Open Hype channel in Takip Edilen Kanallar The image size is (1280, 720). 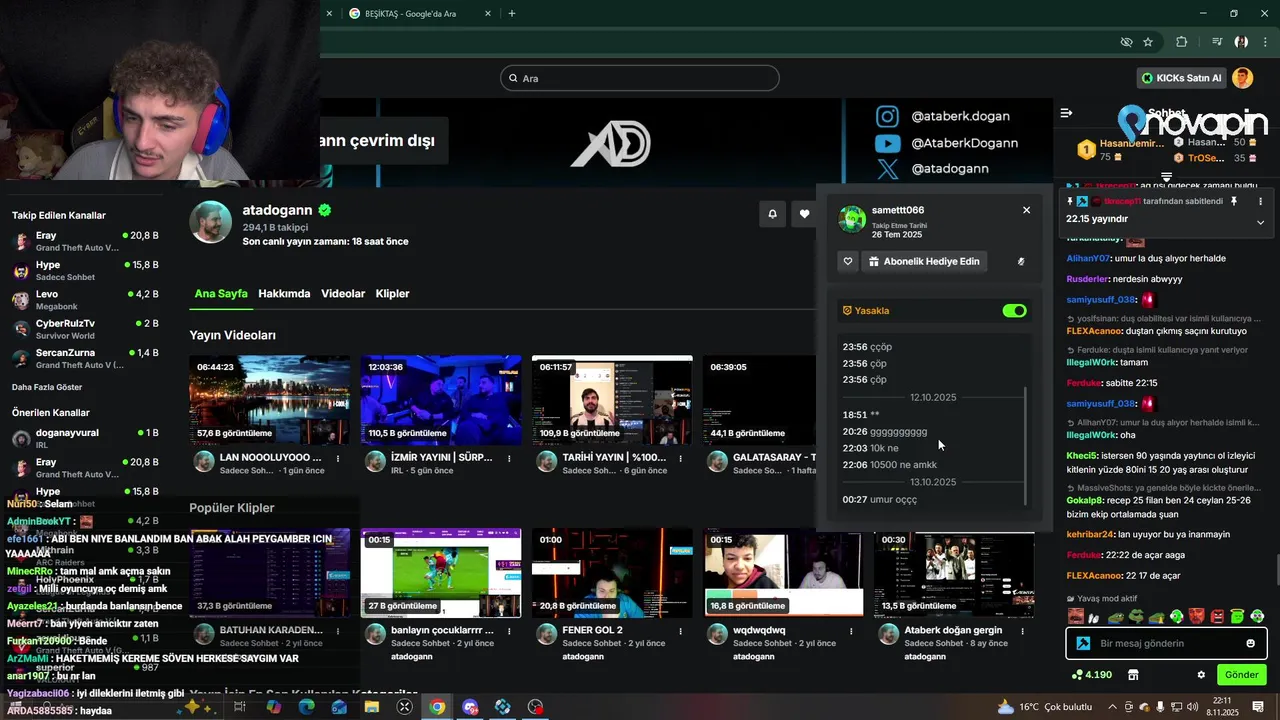point(85,270)
